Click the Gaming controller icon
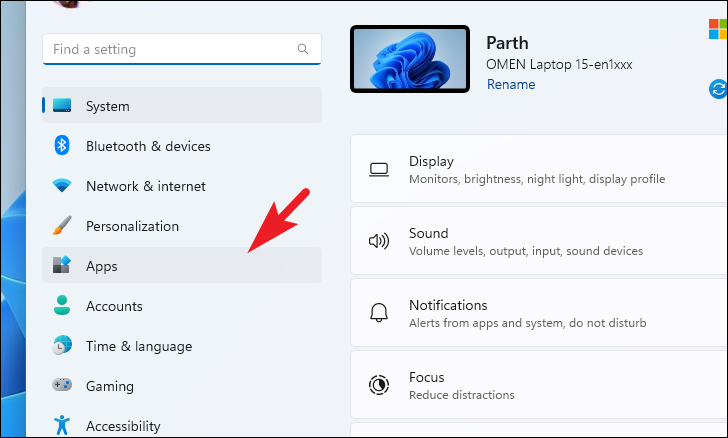Screen dimensions: 728x438 tap(62, 385)
